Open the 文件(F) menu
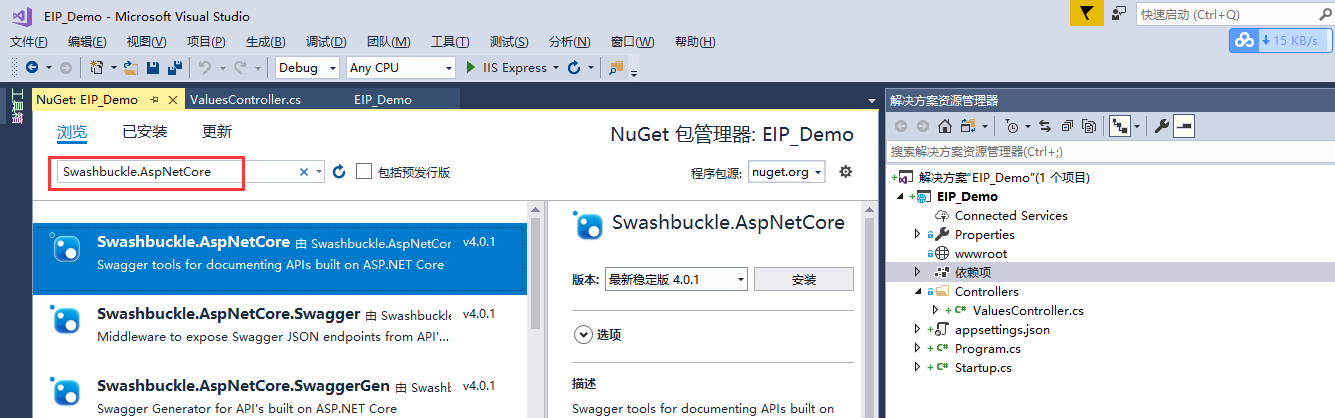 (29, 42)
